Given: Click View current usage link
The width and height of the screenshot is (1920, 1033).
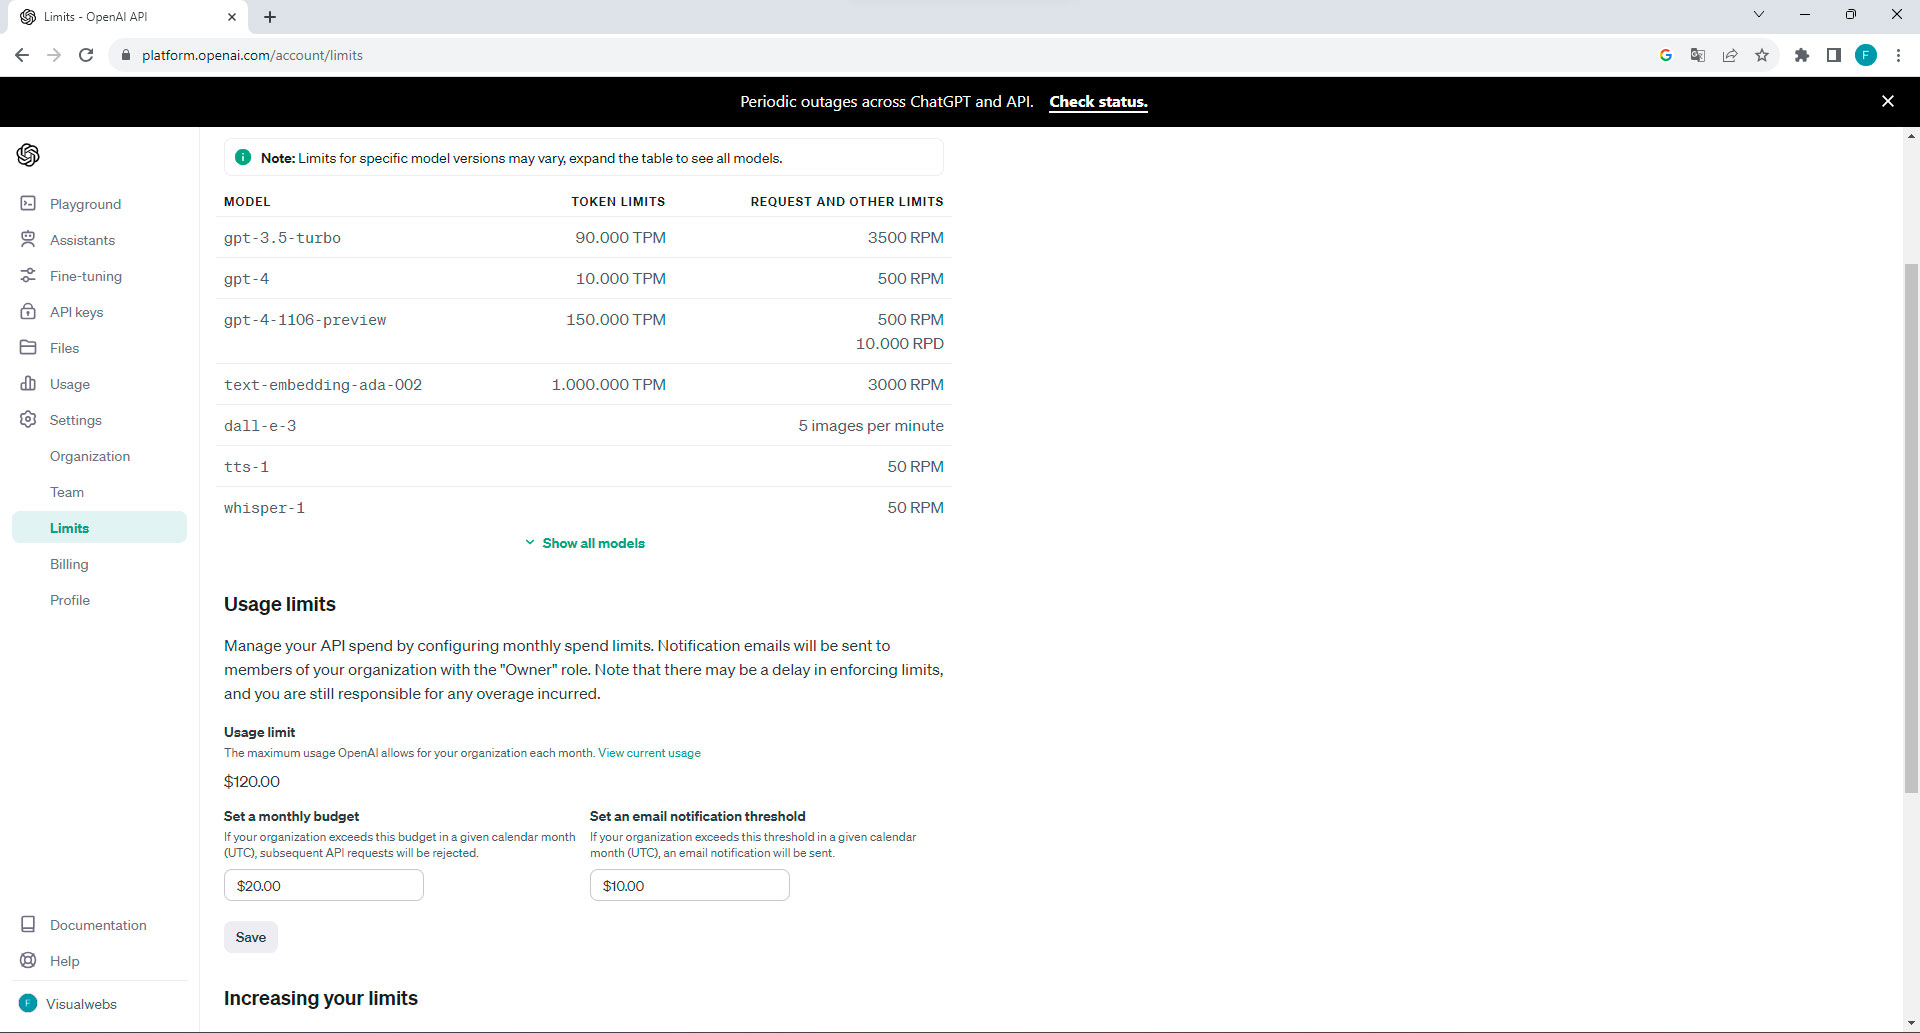Looking at the screenshot, I should click(x=649, y=753).
